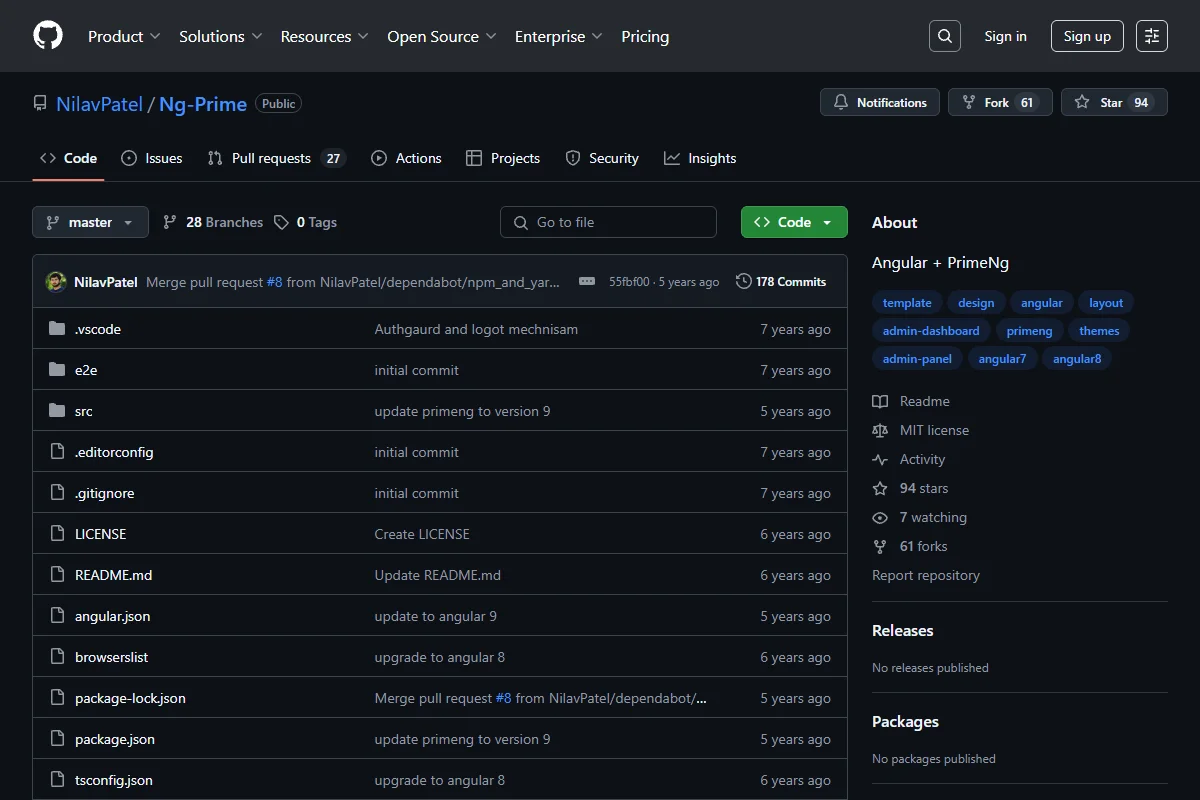Open the accessibility settings icon beside Sign up
Screen dimensions: 1200x800
click(x=1152, y=36)
